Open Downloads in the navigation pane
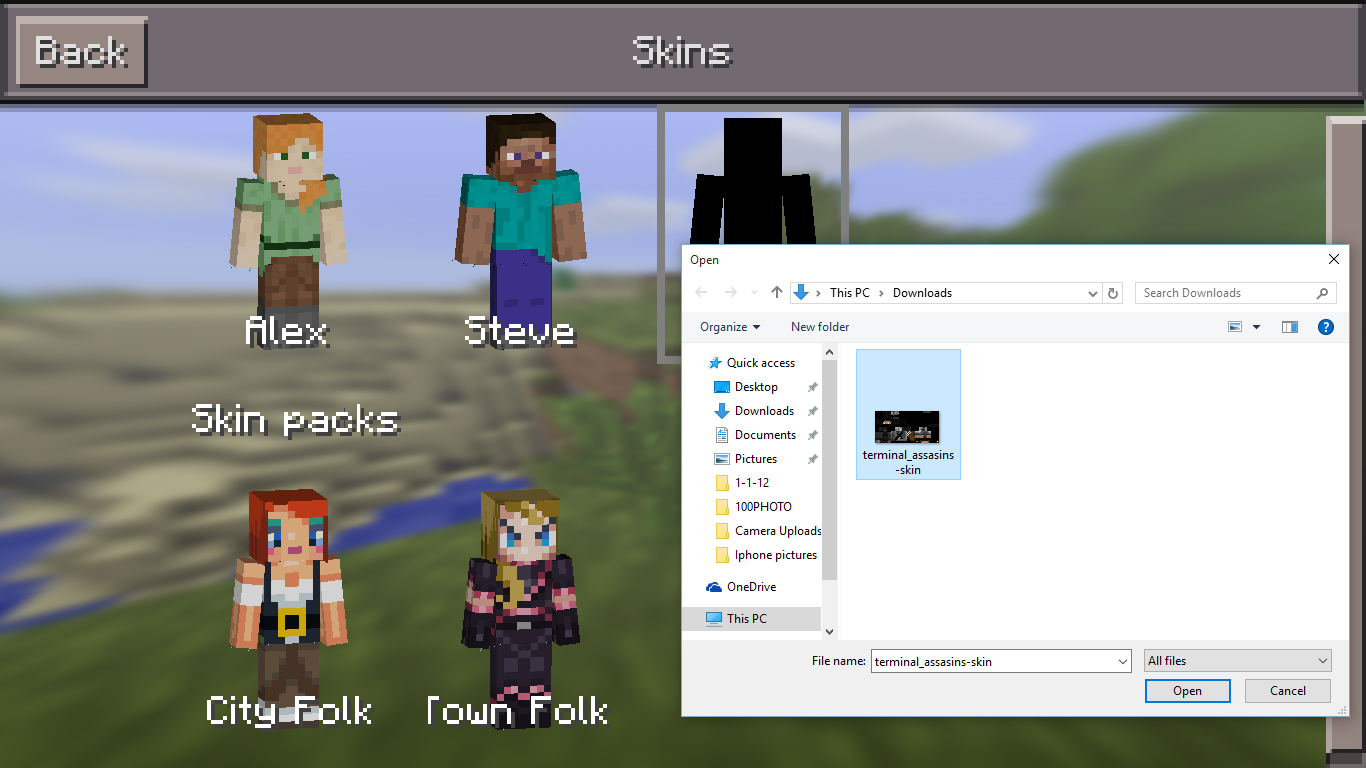 (x=764, y=411)
